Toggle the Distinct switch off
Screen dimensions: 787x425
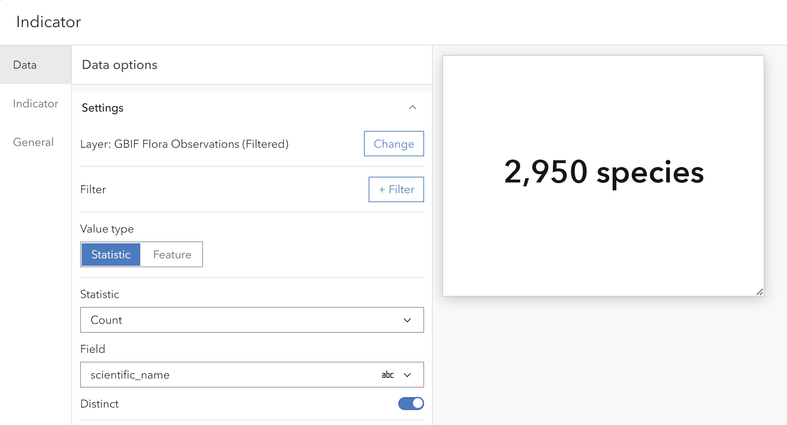click(x=411, y=404)
